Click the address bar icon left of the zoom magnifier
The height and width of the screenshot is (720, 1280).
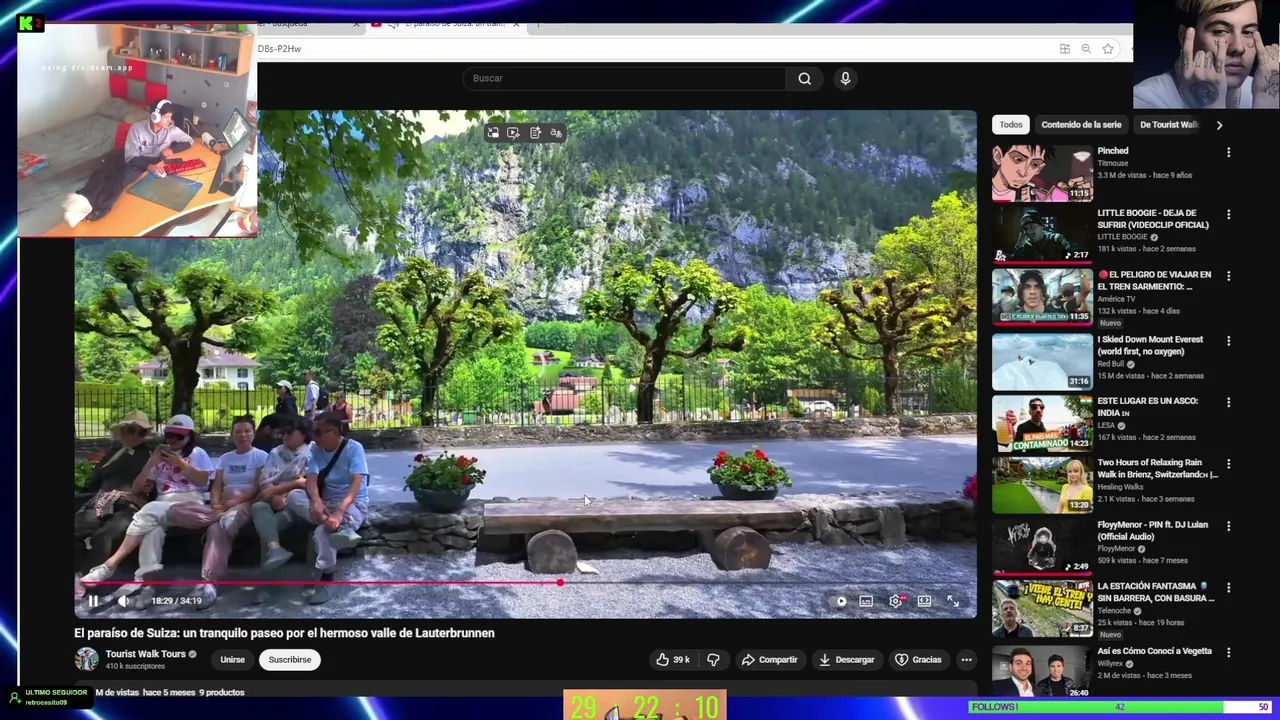1065,49
